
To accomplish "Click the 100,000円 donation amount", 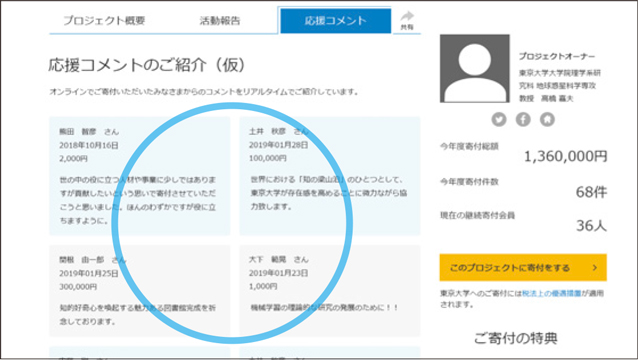I will (268, 158).
